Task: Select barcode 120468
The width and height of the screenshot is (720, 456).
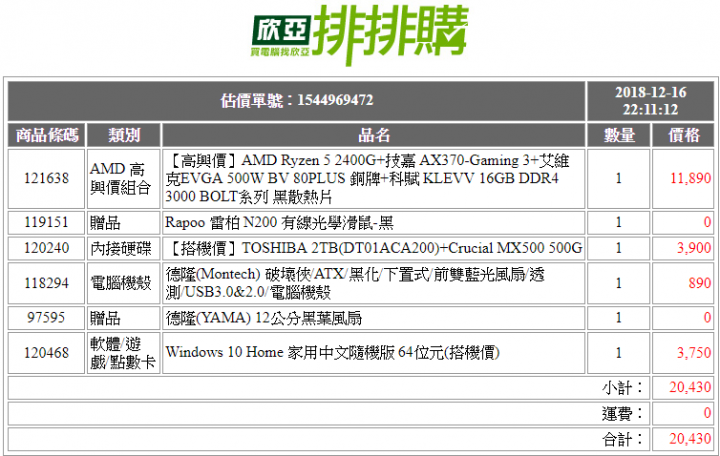Action: [46, 353]
